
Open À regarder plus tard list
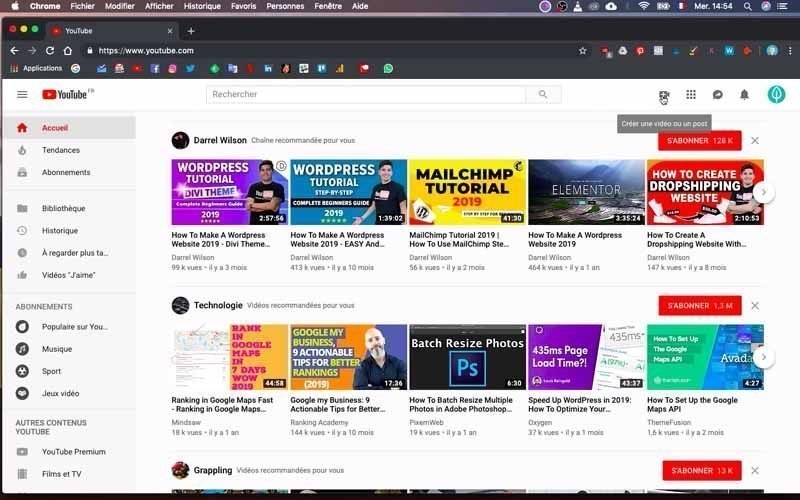pos(69,253)
